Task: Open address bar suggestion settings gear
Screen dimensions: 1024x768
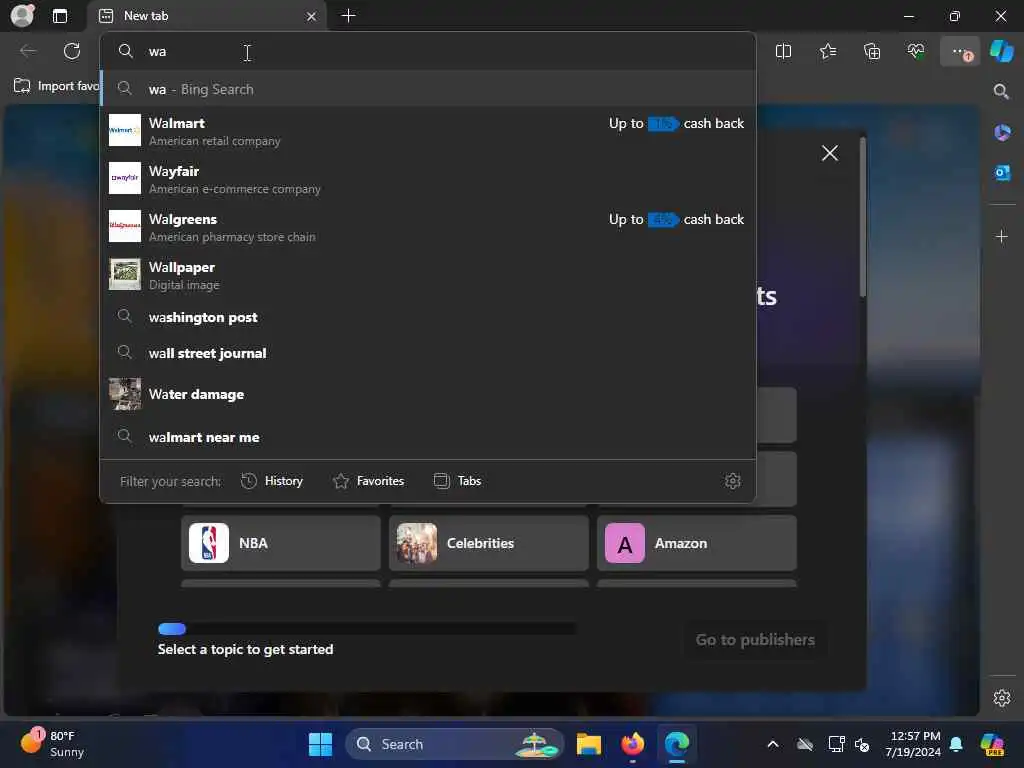Action: (x=733, y=481)
